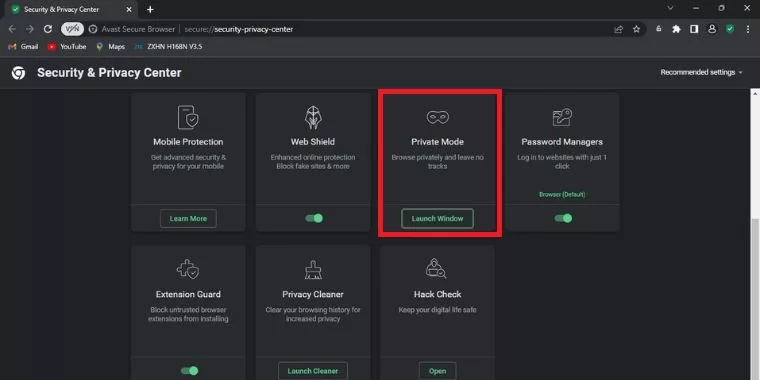Click the Hack Check title text
Viewport: 760px width, 380px height.
tap(437, 294)
